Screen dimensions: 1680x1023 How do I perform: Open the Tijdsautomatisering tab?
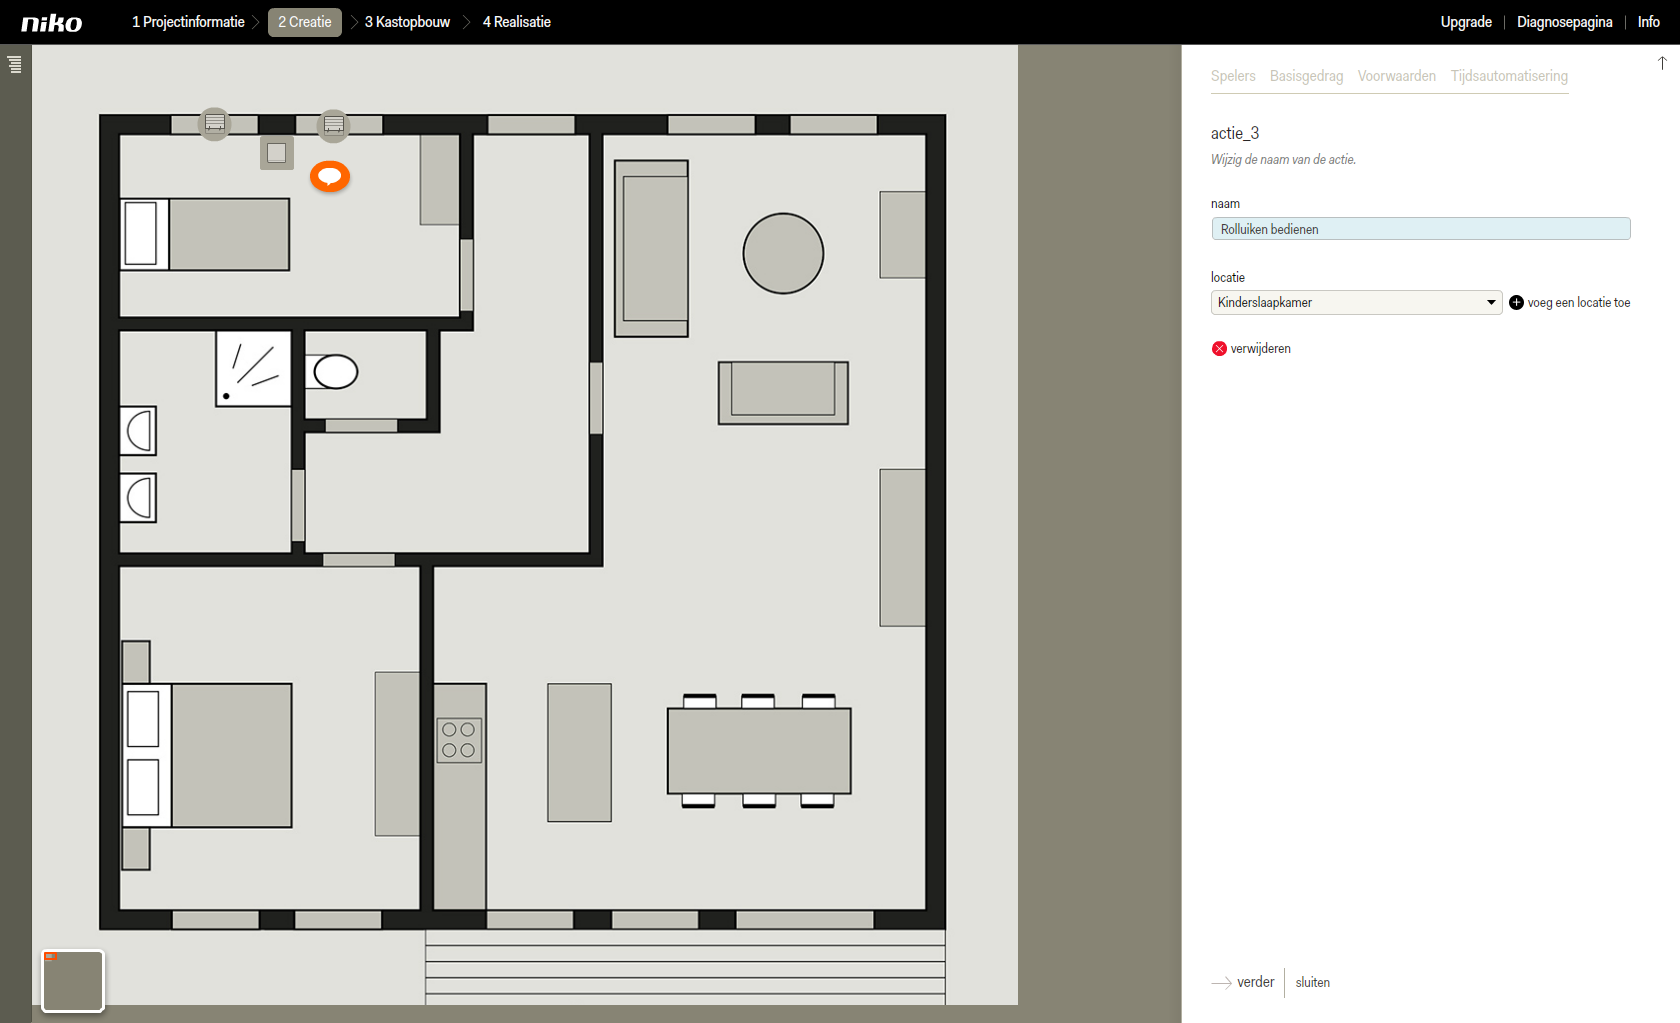[x=1509, y=76]
